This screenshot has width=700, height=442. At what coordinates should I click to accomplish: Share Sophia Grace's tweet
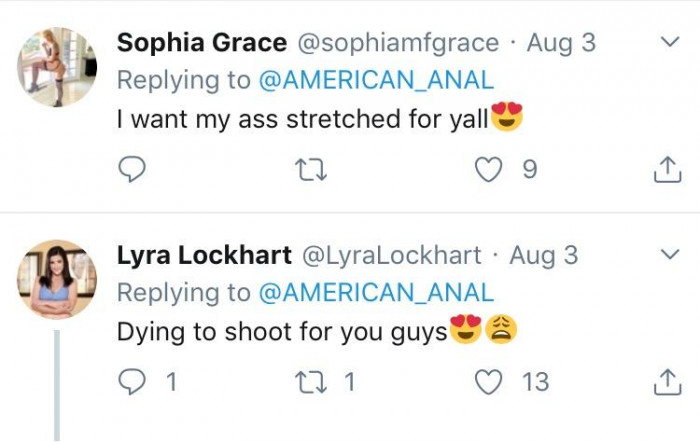click(x=666, y=171)
